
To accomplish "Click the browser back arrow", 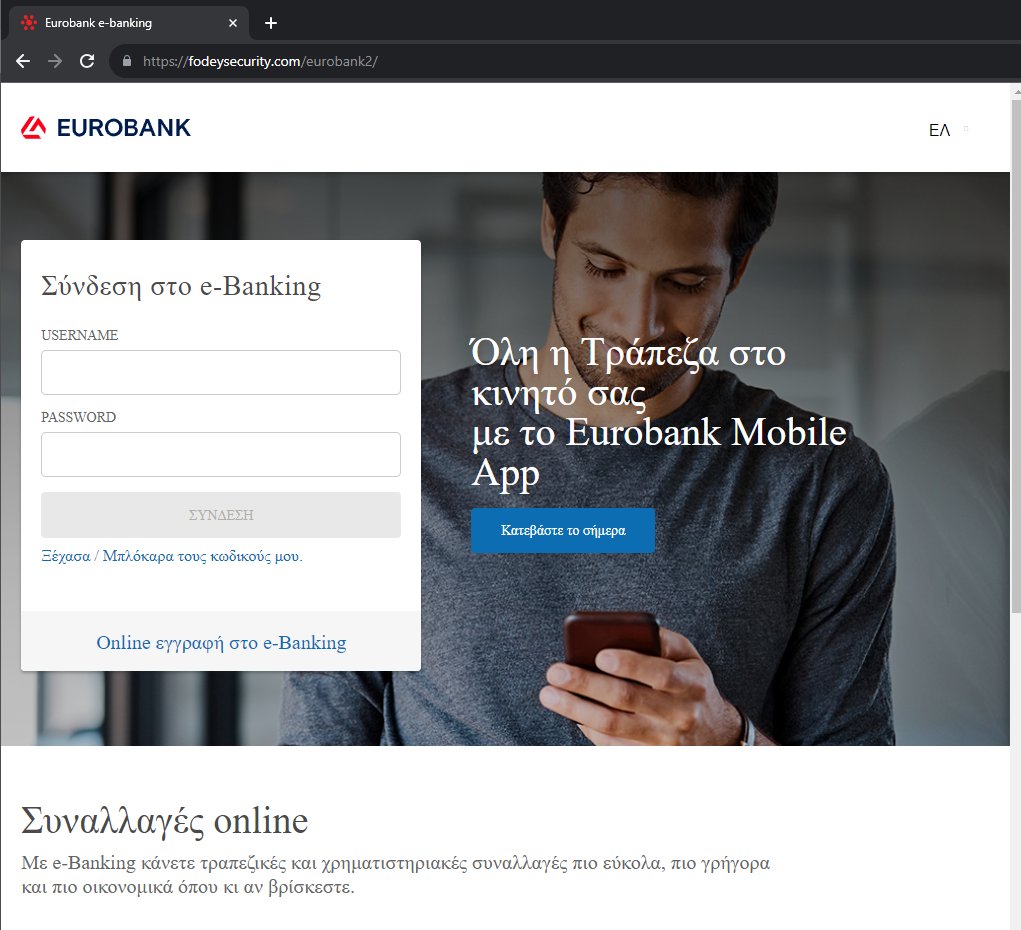I will point(23,61).
